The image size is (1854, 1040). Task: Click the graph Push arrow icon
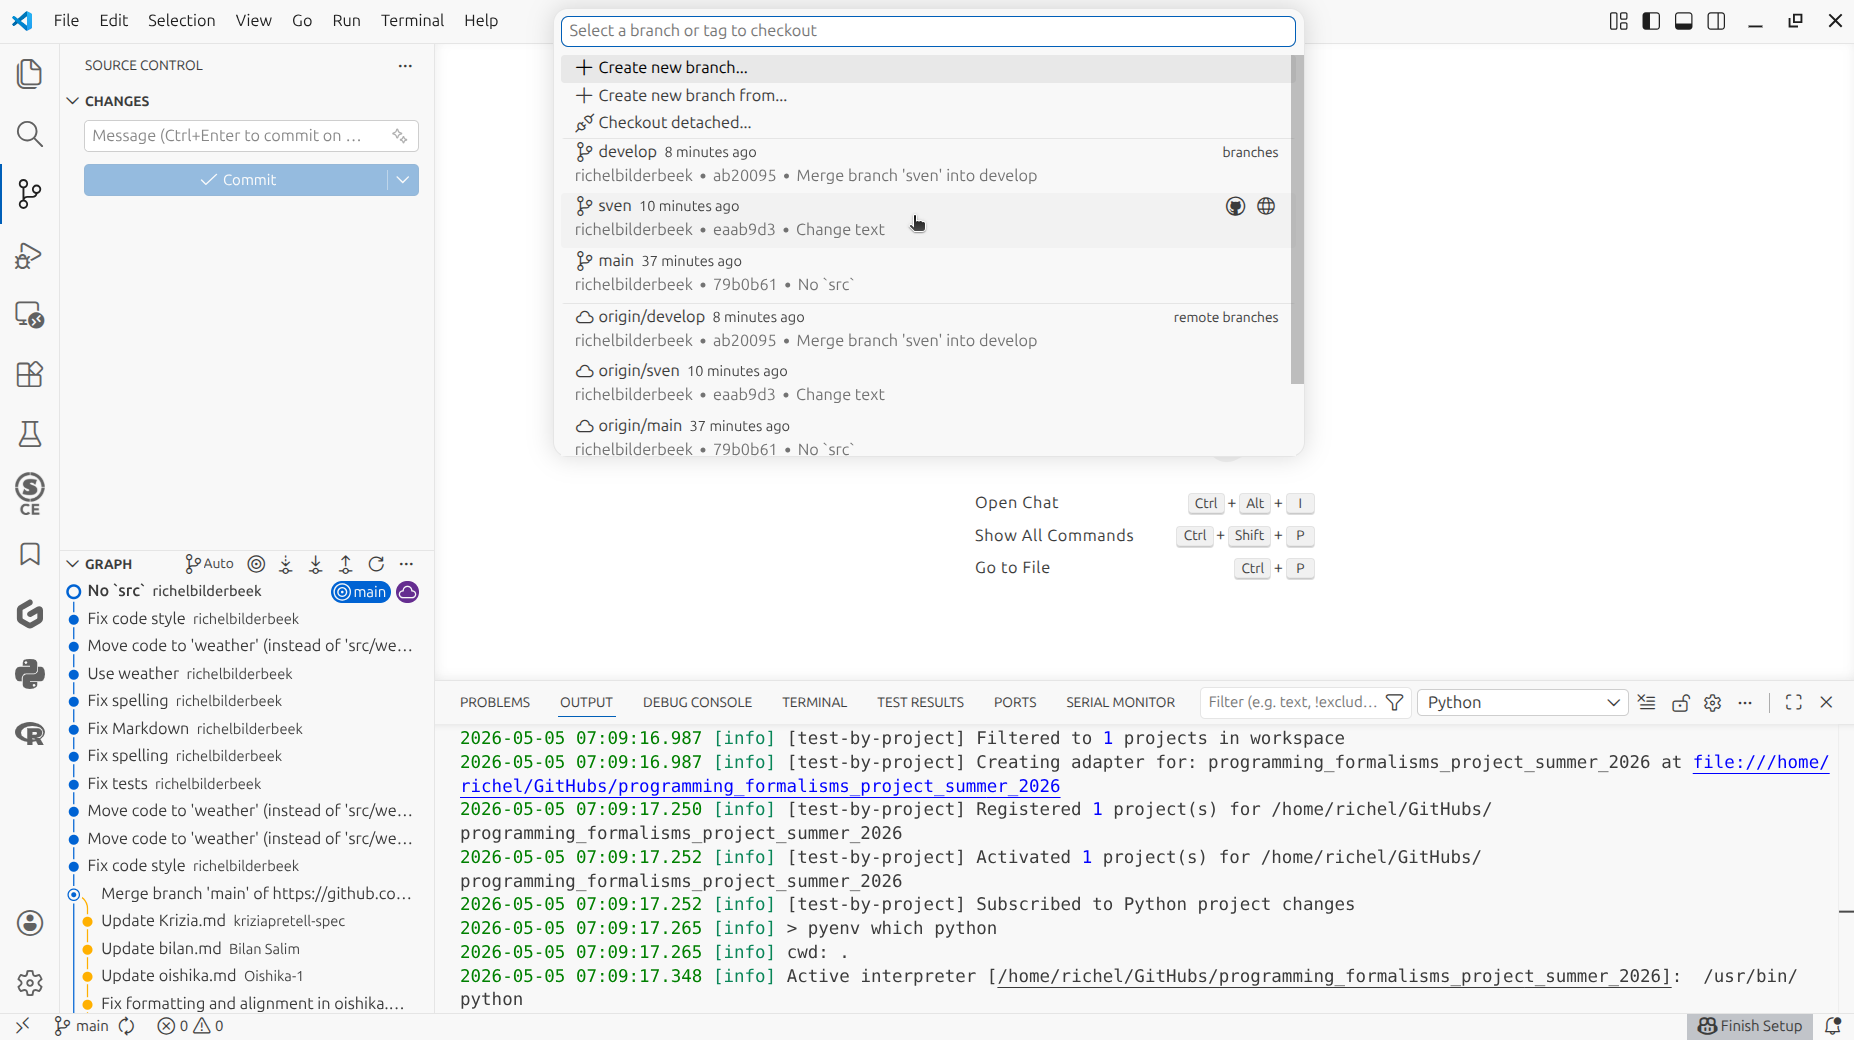[346, 564]
